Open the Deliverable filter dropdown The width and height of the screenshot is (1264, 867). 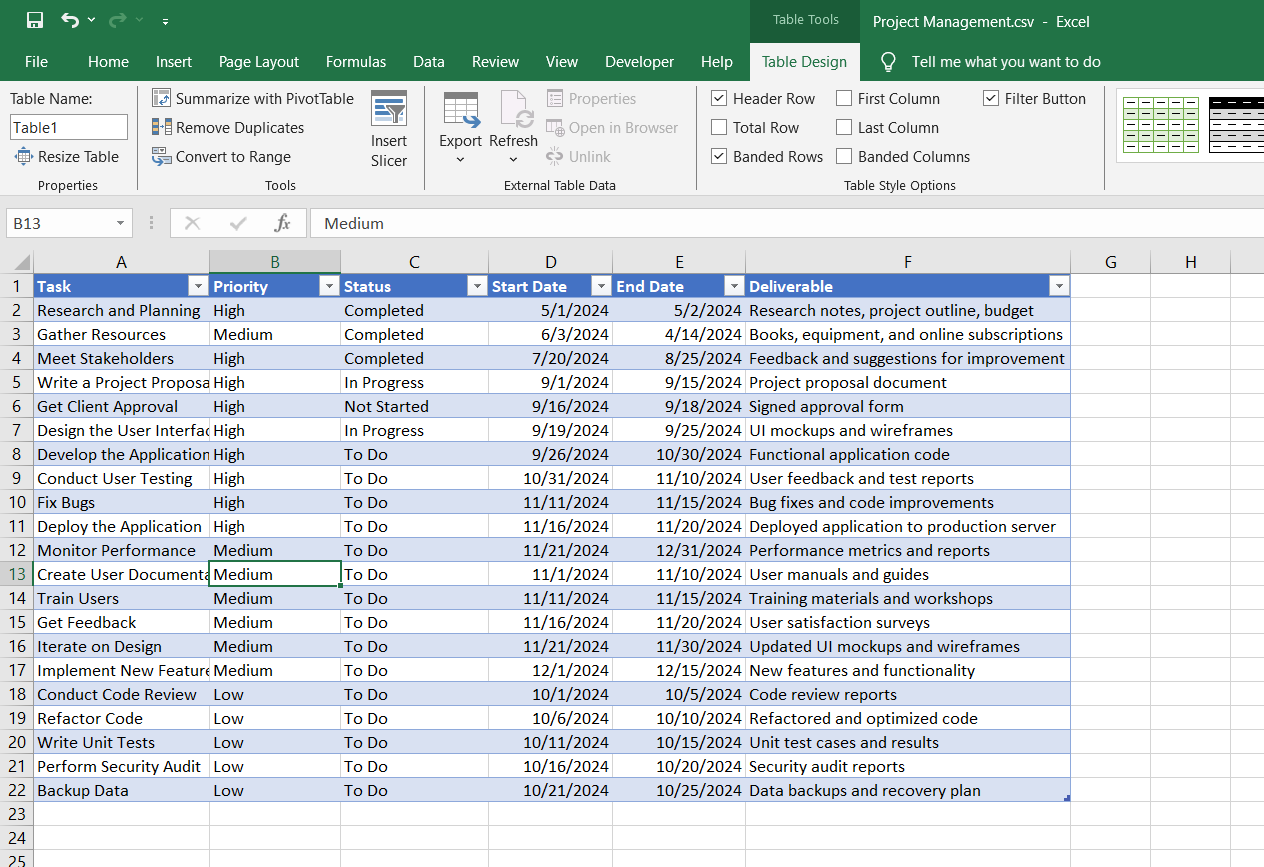1059,286
